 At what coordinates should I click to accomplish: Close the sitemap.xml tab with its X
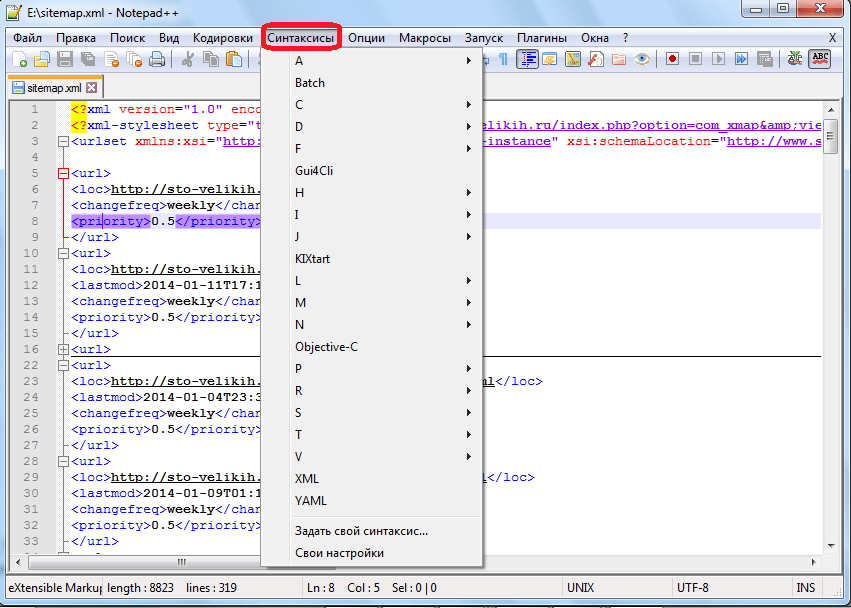tap(92, 88)
